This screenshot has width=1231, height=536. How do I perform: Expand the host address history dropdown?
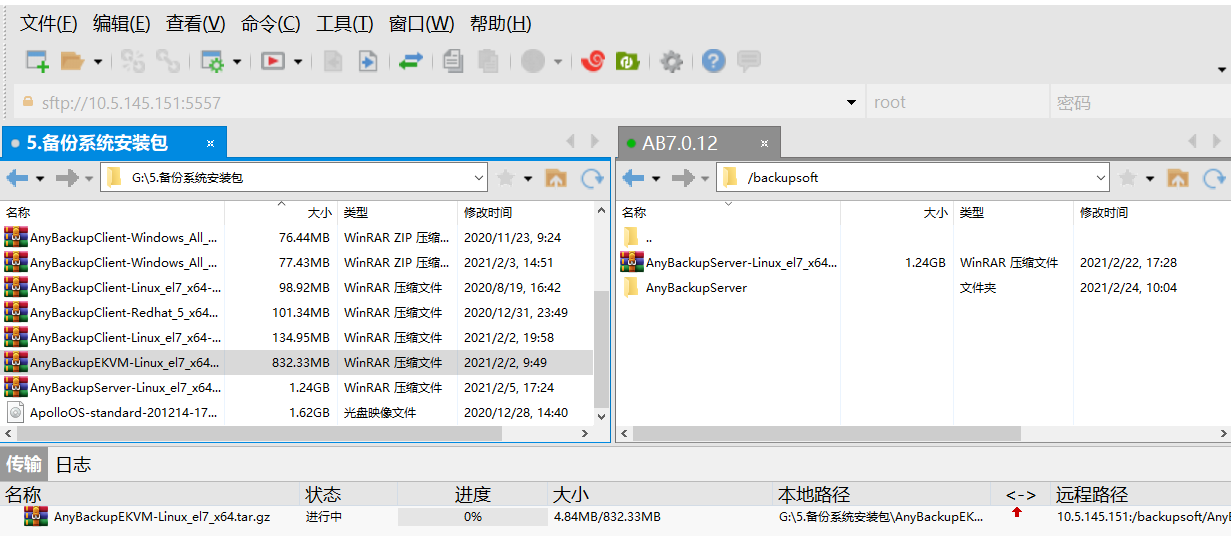coord(852,102)
